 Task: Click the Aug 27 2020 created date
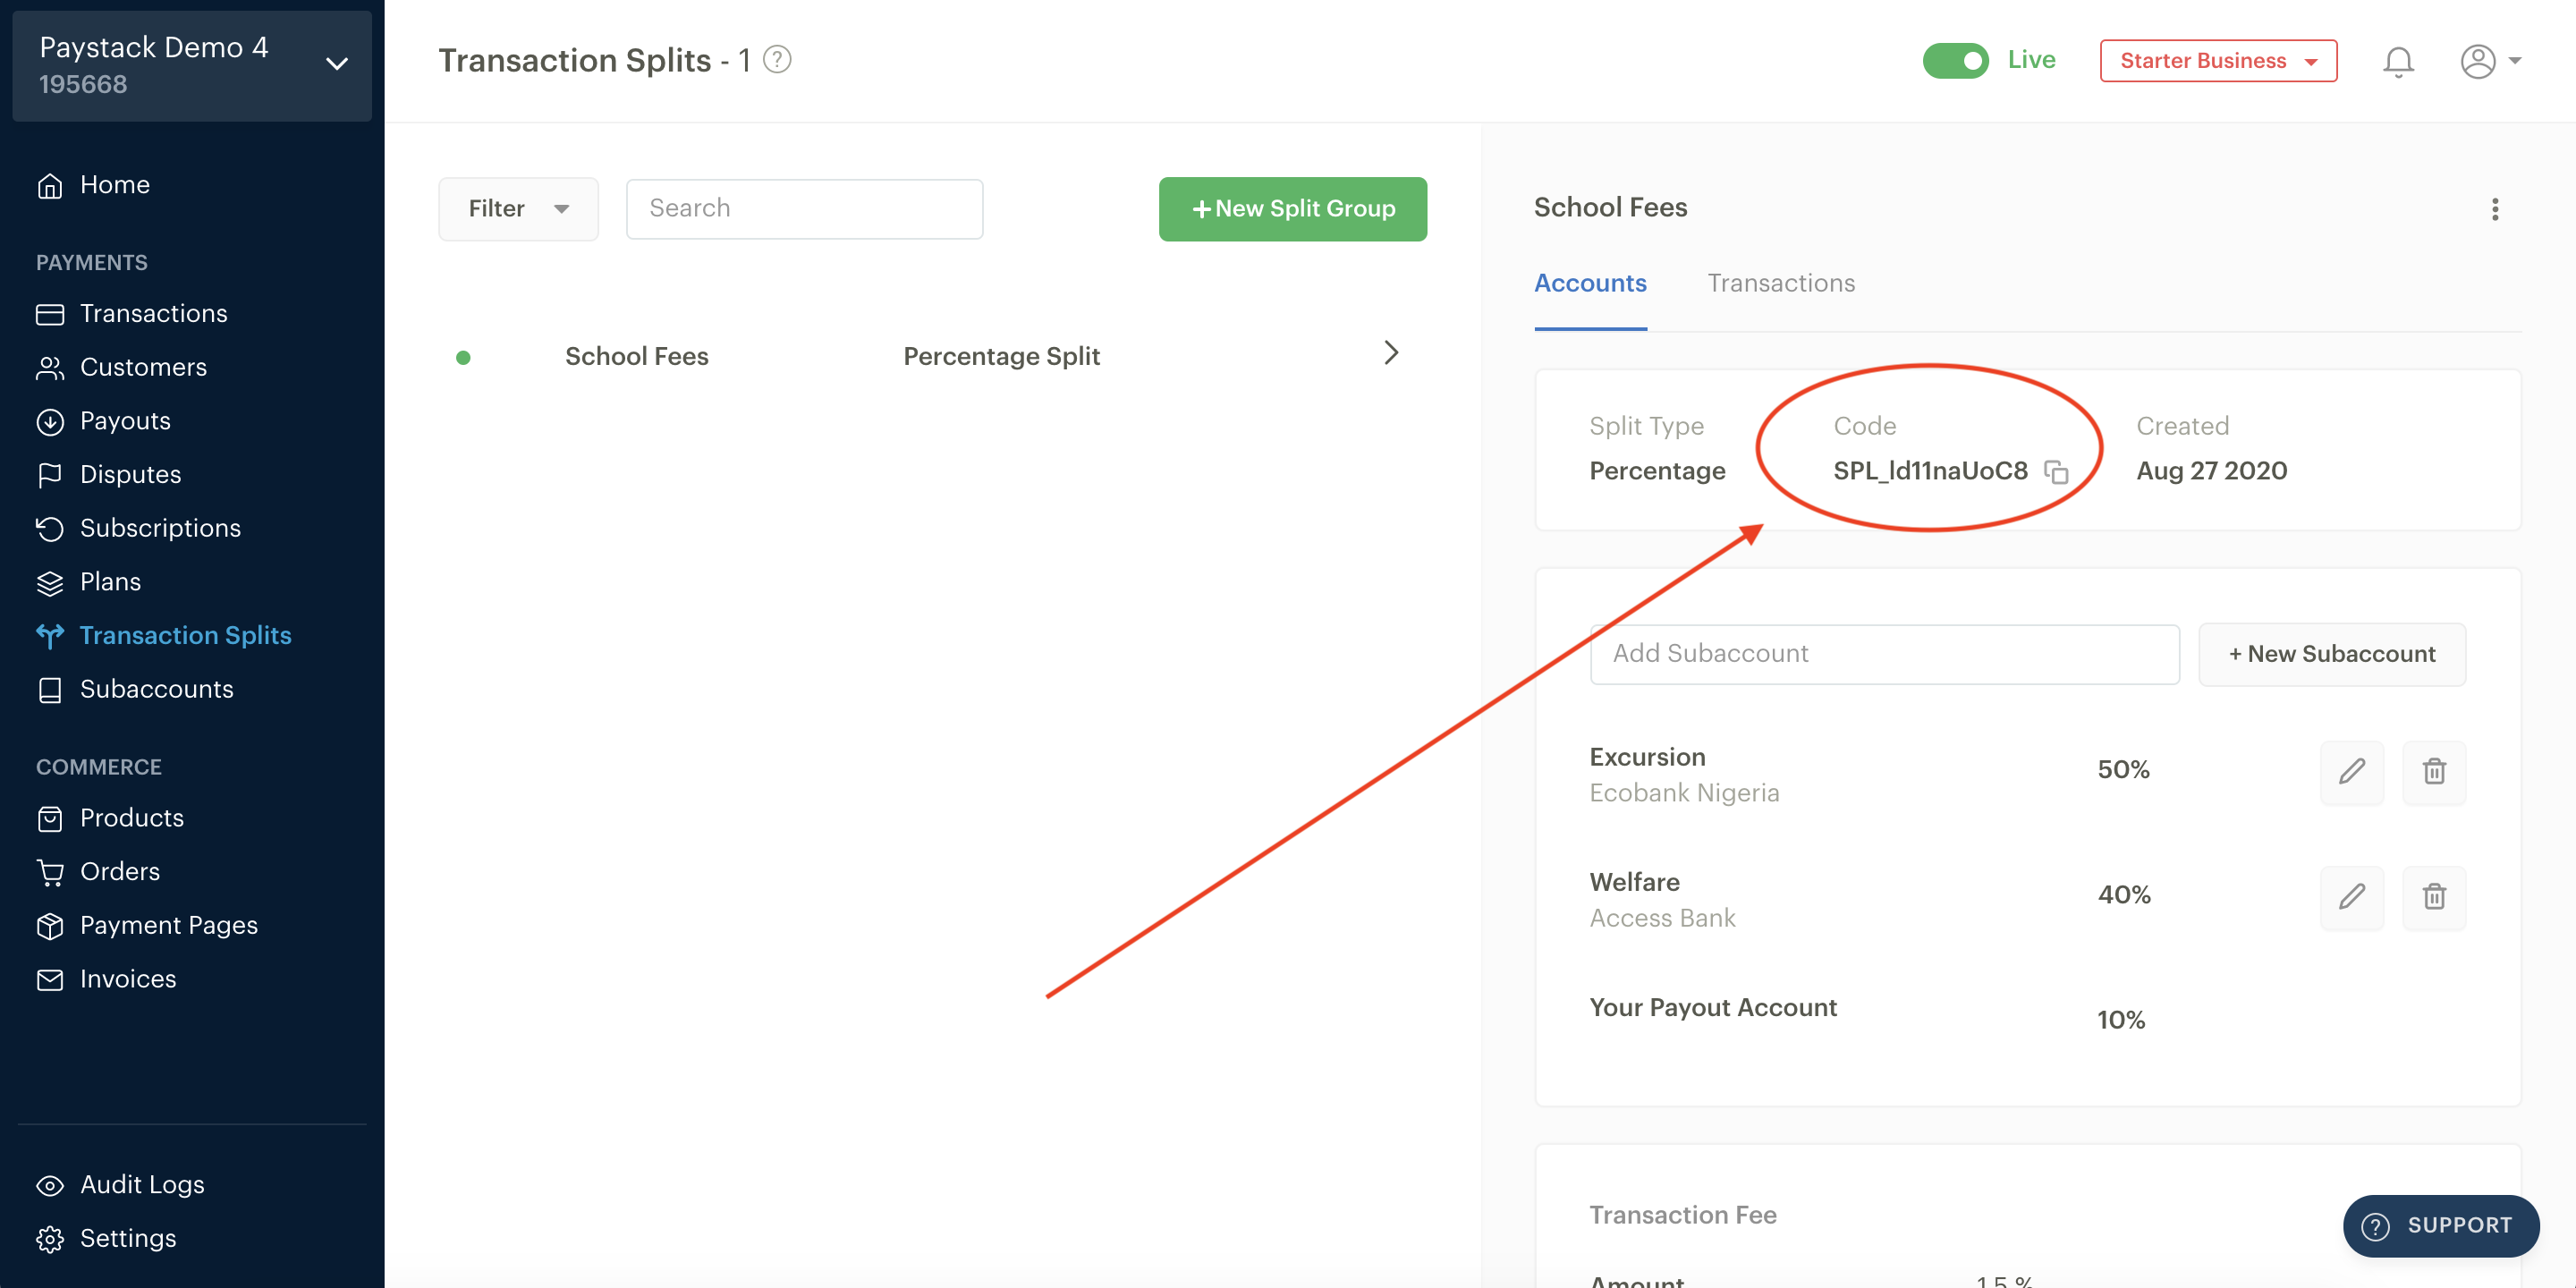click(2211, 471)
